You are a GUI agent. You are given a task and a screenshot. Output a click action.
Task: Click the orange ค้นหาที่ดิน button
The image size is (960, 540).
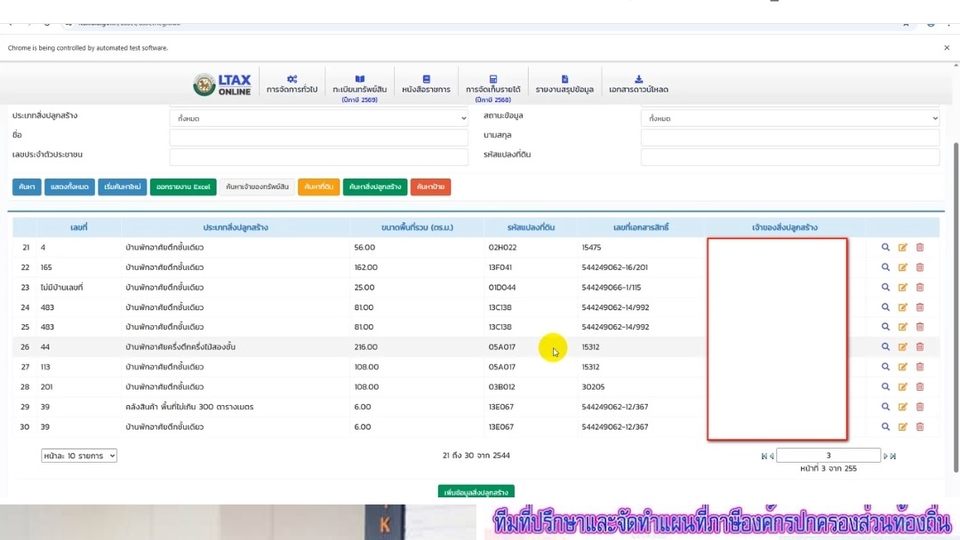pos(319,187)
